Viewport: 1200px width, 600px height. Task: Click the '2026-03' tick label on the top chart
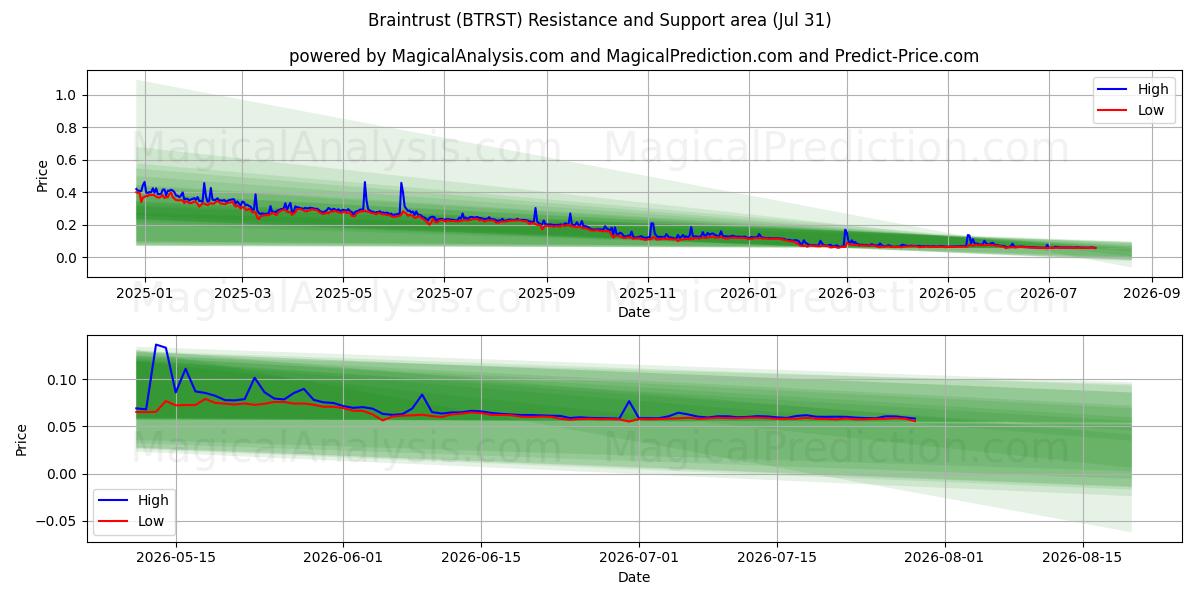(846, 293)
